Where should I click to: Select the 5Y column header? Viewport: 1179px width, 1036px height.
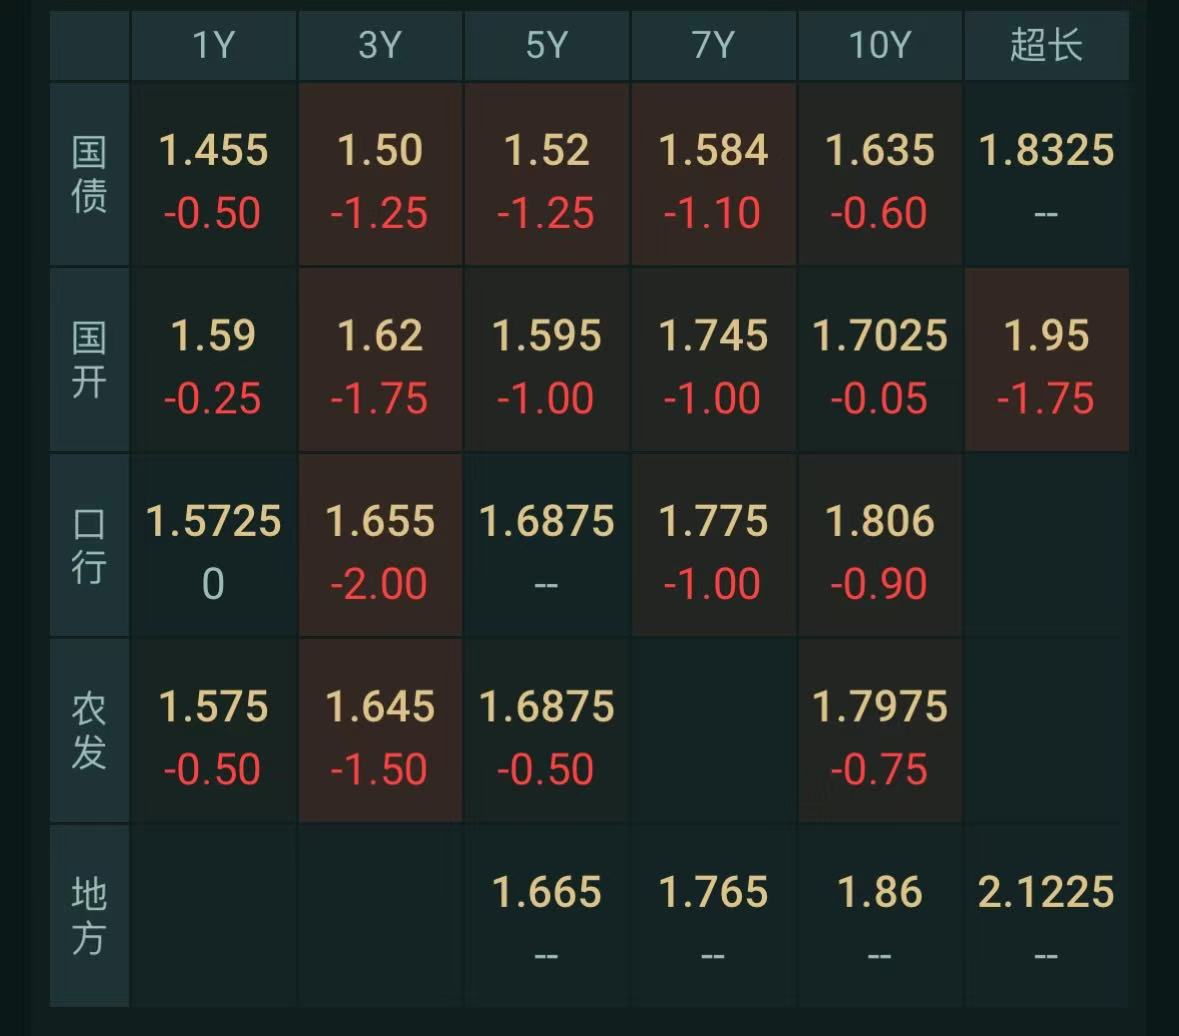coord(547,45)
